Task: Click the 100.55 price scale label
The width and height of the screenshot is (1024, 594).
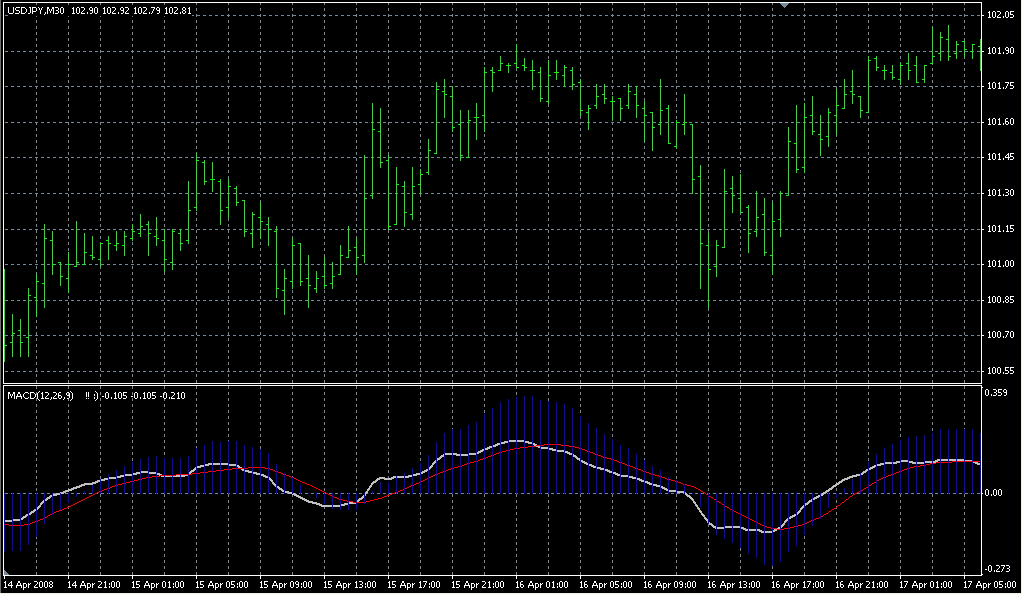Action: 1000,370
